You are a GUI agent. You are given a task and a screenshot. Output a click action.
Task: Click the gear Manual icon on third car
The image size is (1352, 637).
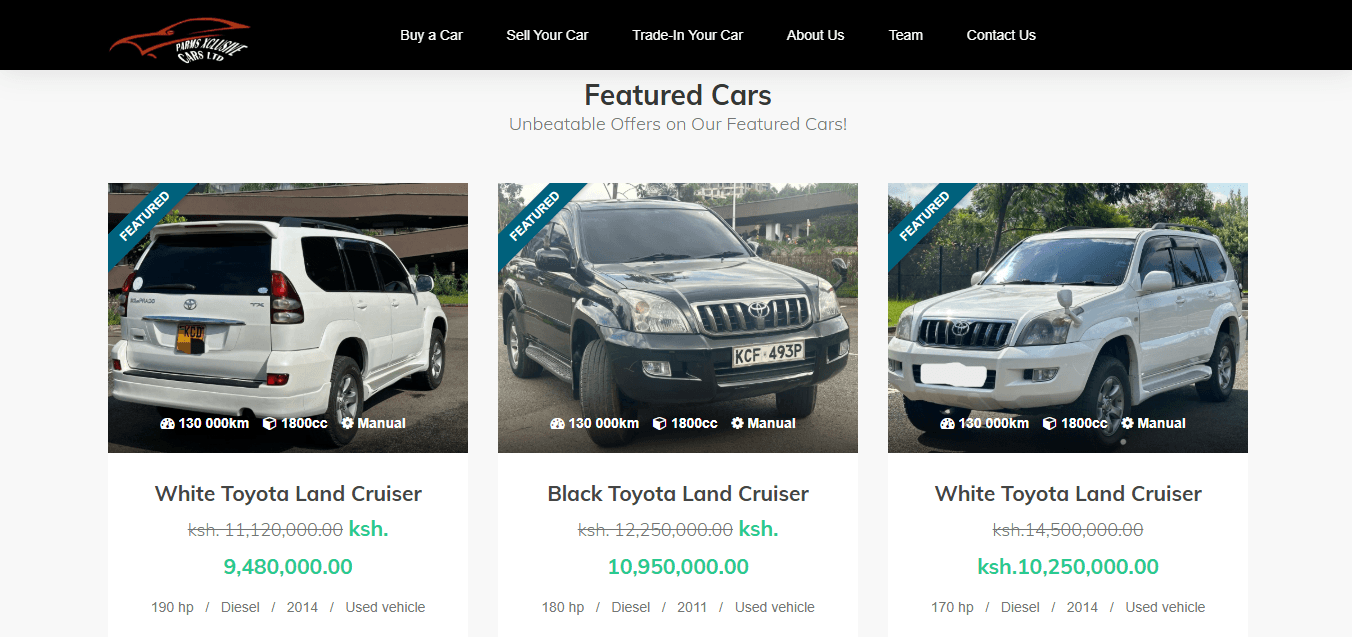pos(1127,423)
